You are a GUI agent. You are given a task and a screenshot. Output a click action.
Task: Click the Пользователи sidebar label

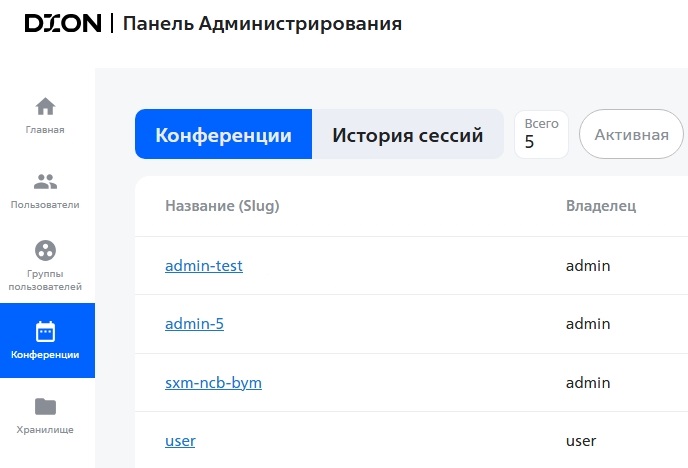click(45, 205)
